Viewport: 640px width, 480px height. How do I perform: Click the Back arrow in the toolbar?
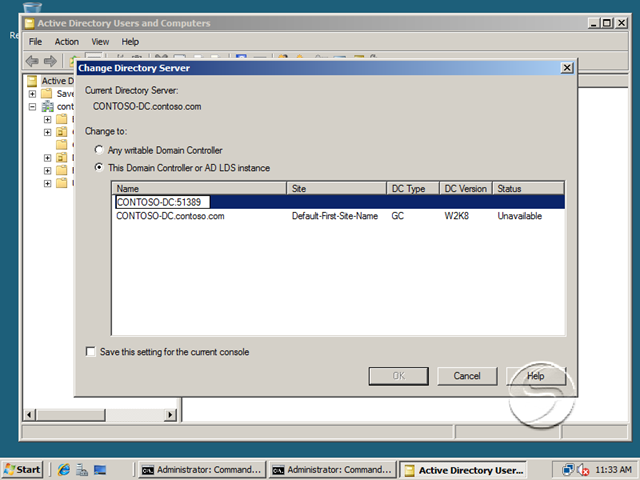click(x=32, y=61)
